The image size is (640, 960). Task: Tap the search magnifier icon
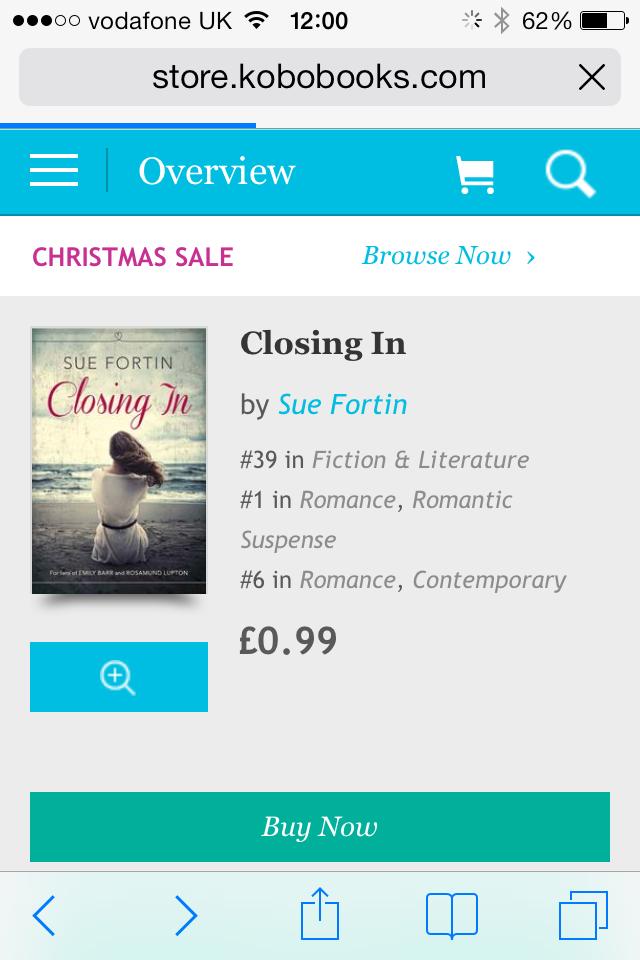coord(570,174)
